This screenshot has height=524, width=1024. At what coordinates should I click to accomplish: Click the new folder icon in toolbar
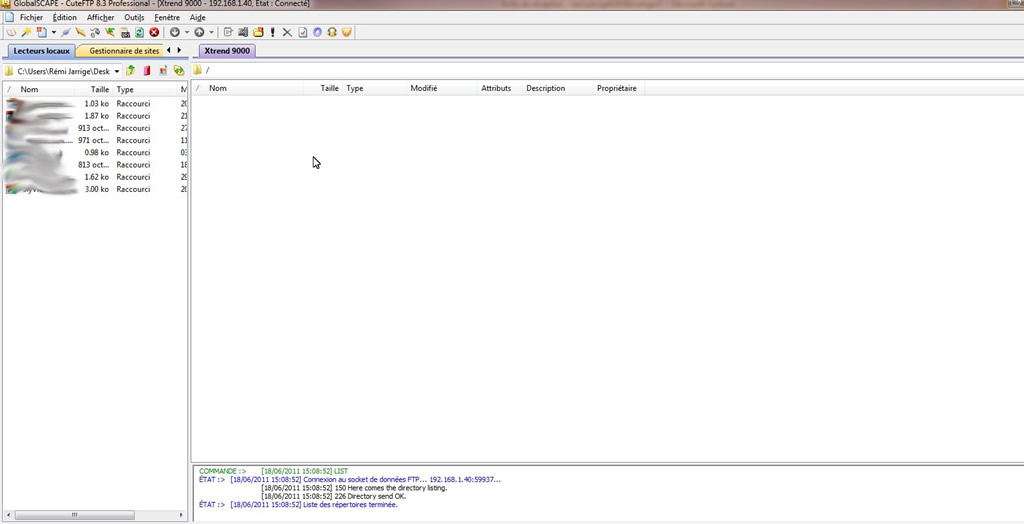click(x=258, y=32)
